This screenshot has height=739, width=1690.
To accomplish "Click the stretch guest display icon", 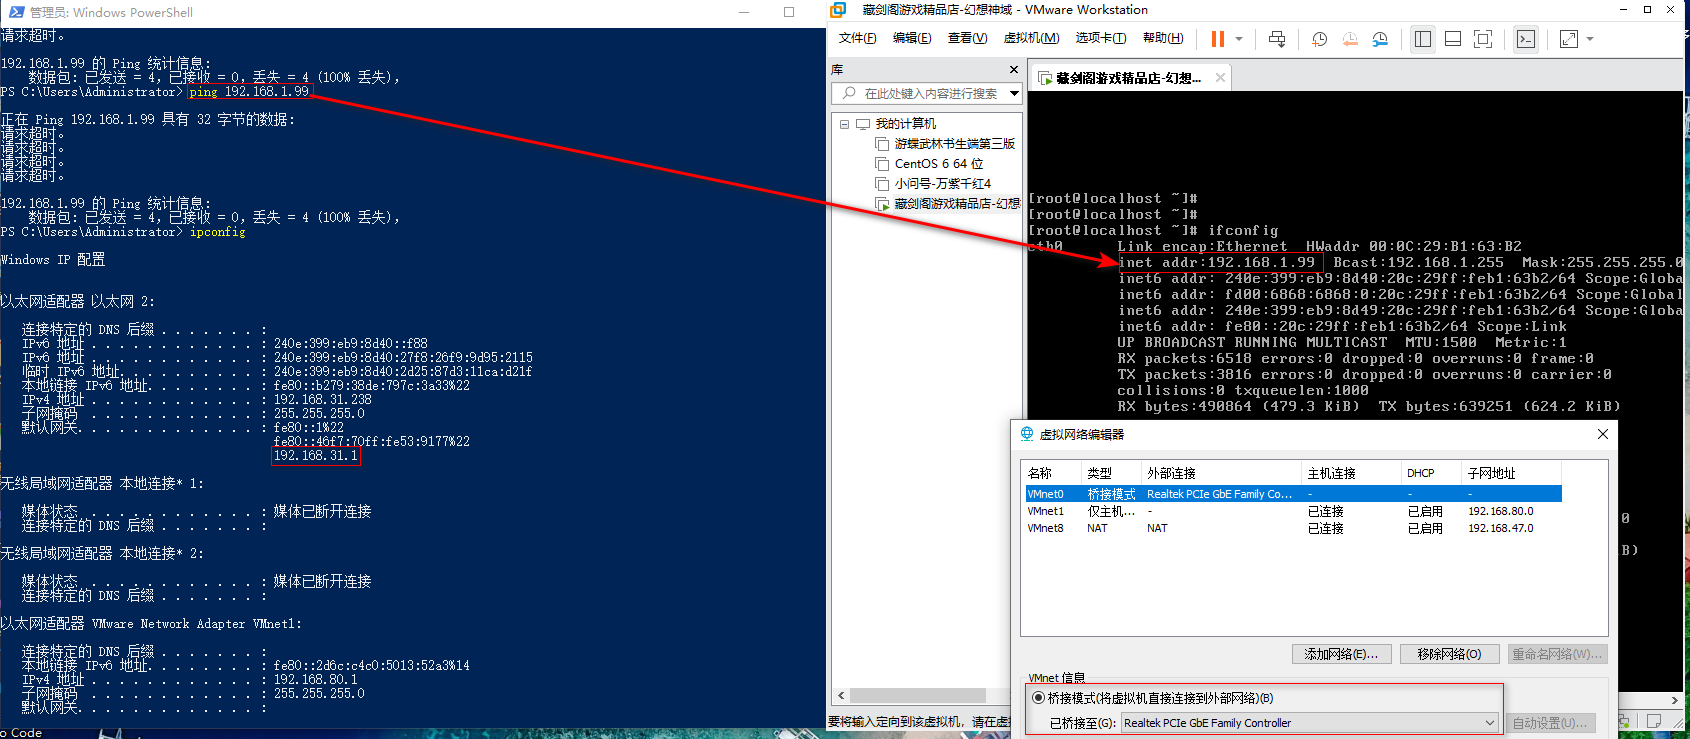I will click(1569, 39).
